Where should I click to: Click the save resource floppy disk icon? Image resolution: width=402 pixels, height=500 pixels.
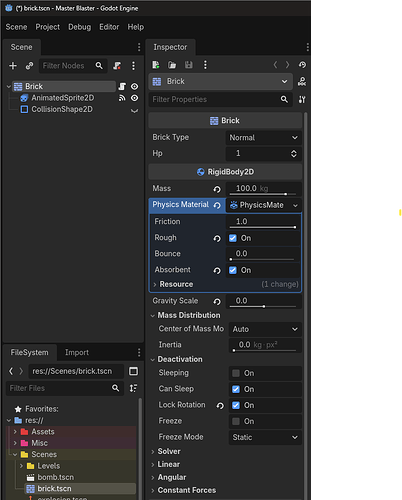[189, 65]
